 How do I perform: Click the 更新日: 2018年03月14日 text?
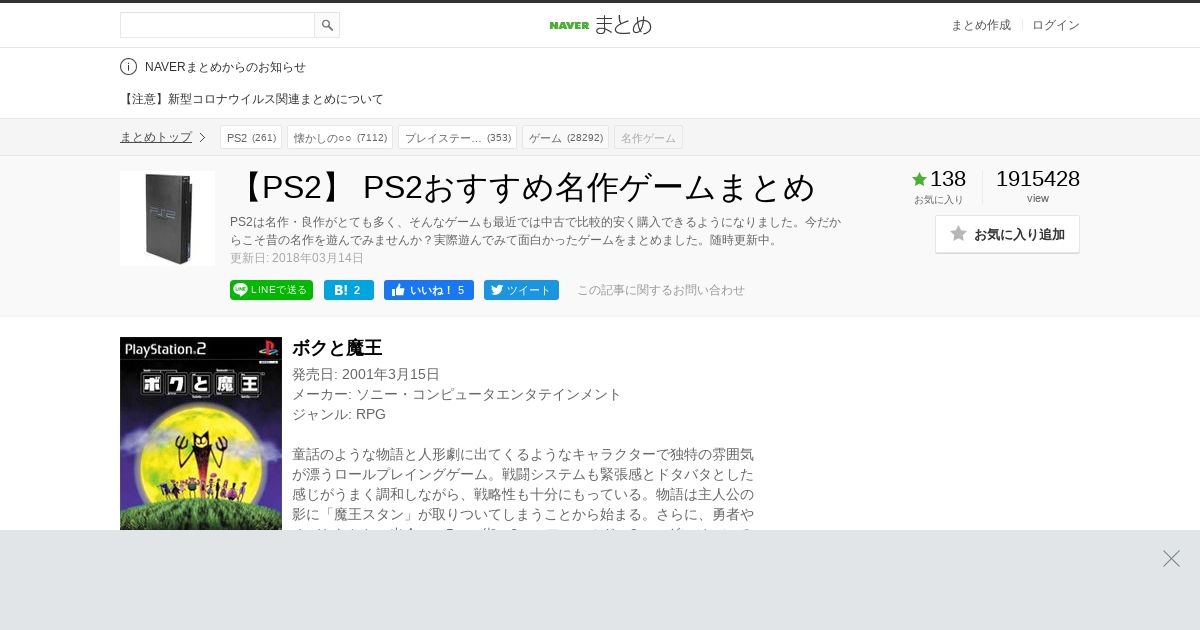(297, 258)
